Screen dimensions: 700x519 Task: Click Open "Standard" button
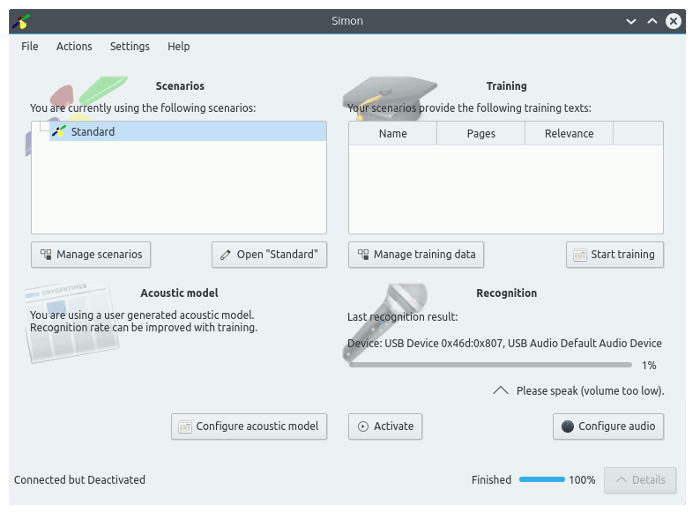tap(269, 254)
